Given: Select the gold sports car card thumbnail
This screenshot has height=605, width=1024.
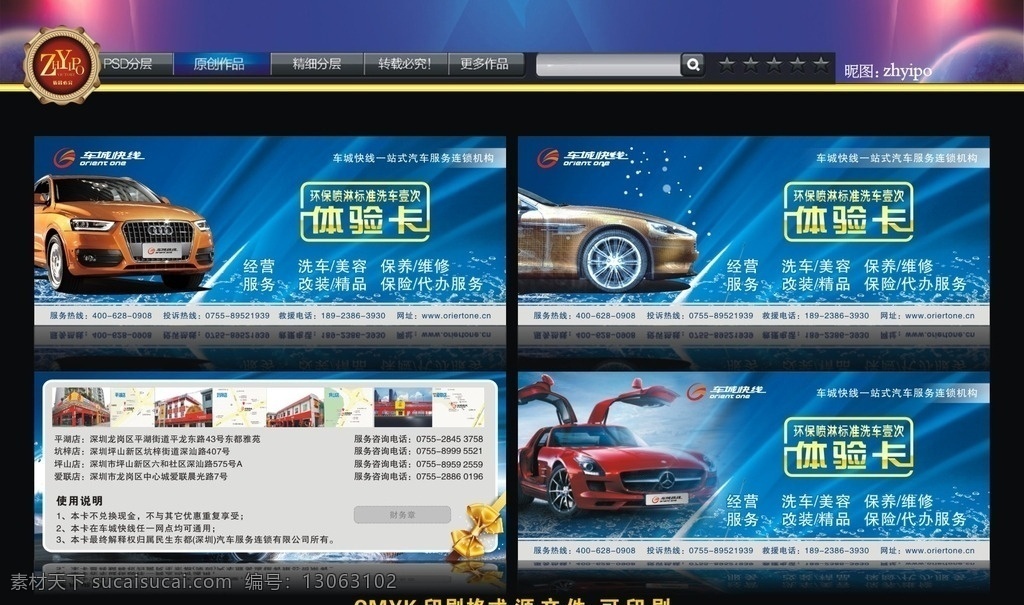Looking at the screenshot, I should click(754, 231).
